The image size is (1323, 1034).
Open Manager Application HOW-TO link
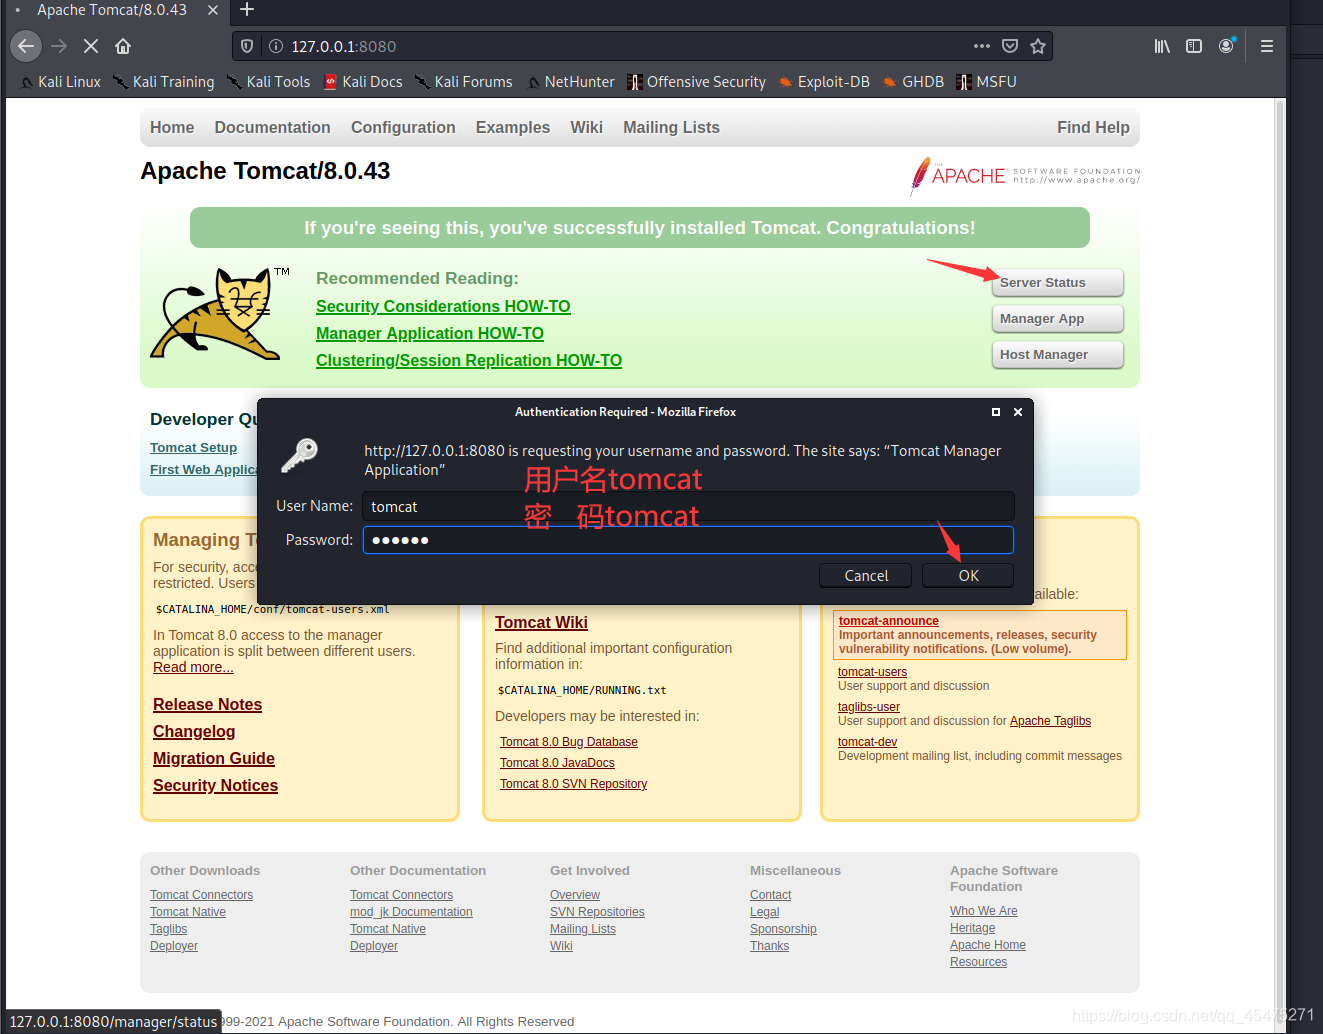[430, 333]
